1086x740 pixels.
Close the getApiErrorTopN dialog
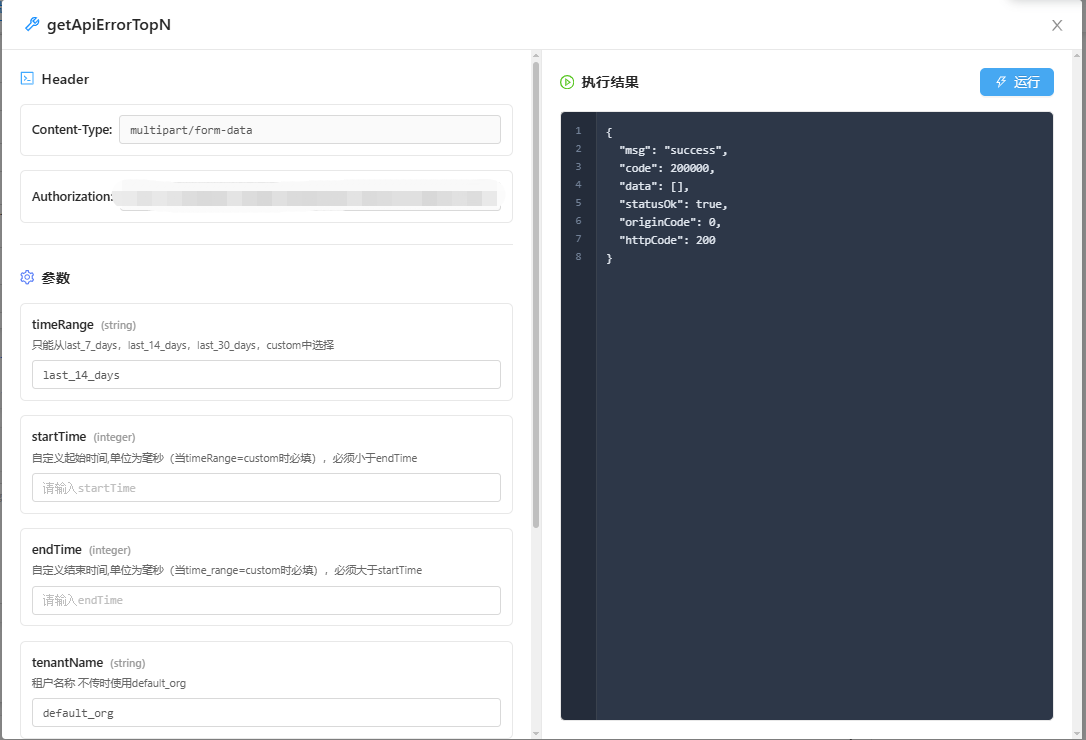[1057, 26]
